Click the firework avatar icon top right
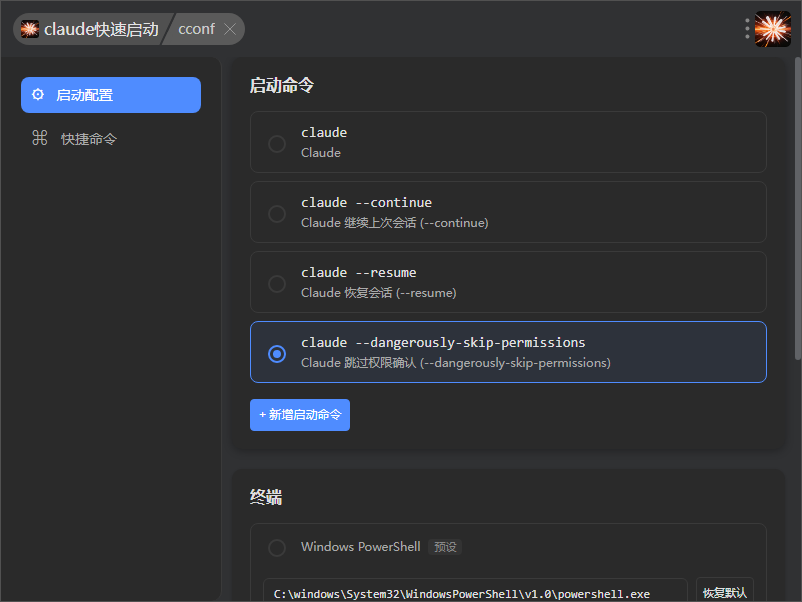The image size is (802, 602). [x=773, y=29]
